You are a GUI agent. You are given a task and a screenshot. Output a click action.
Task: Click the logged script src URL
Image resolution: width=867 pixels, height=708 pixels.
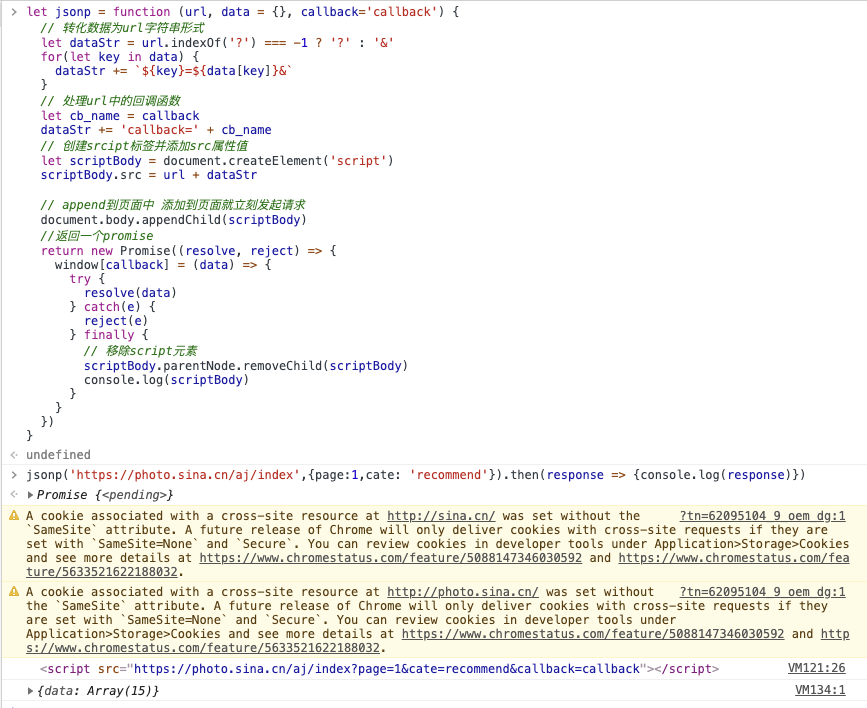[x=387, y=669]
